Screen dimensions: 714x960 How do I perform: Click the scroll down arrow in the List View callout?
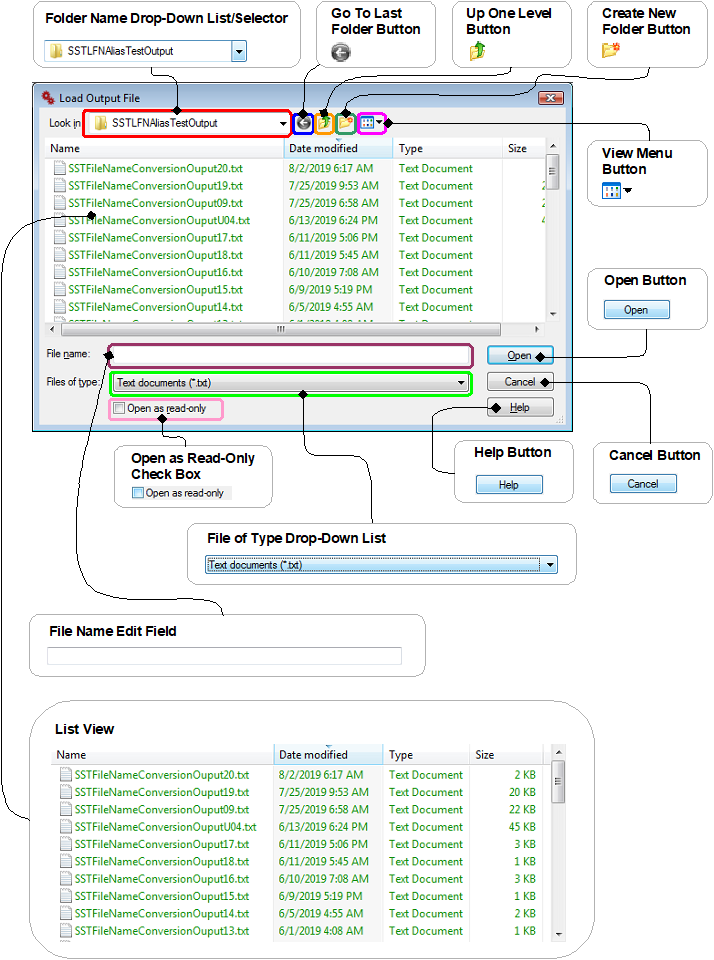(558, 934)
